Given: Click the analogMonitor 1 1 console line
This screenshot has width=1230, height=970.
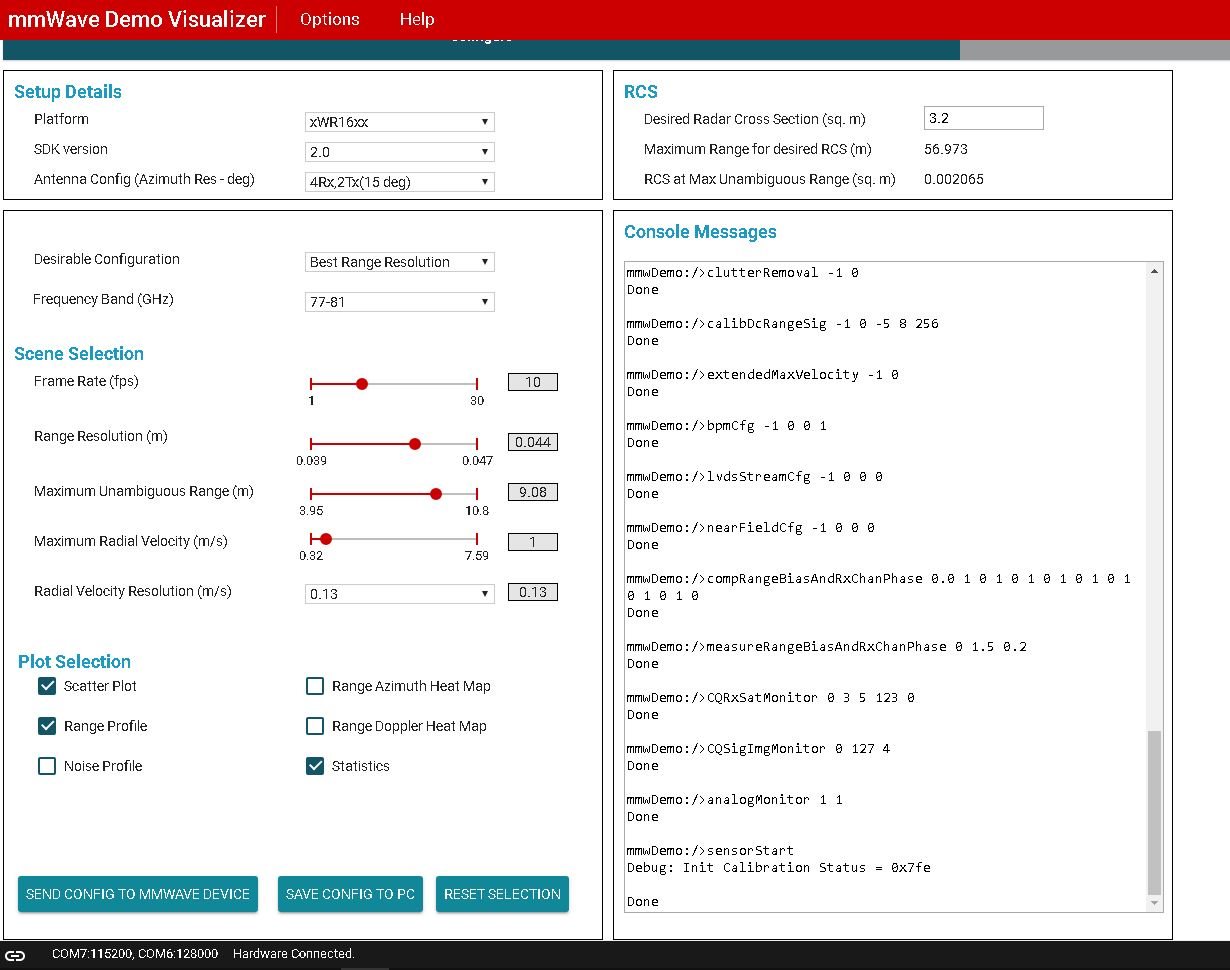Looking at the screenshot, I should click(735, 799).
